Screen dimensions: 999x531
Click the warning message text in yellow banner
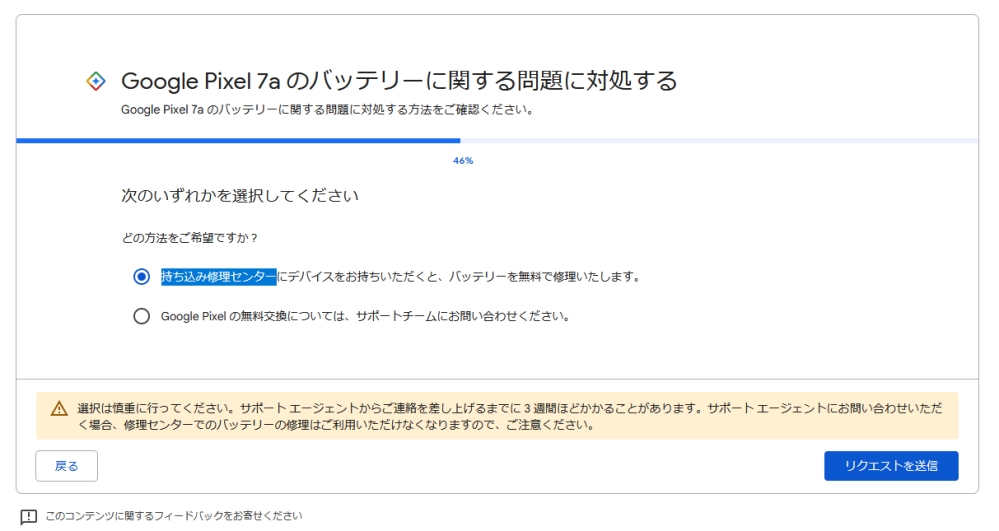510,416
